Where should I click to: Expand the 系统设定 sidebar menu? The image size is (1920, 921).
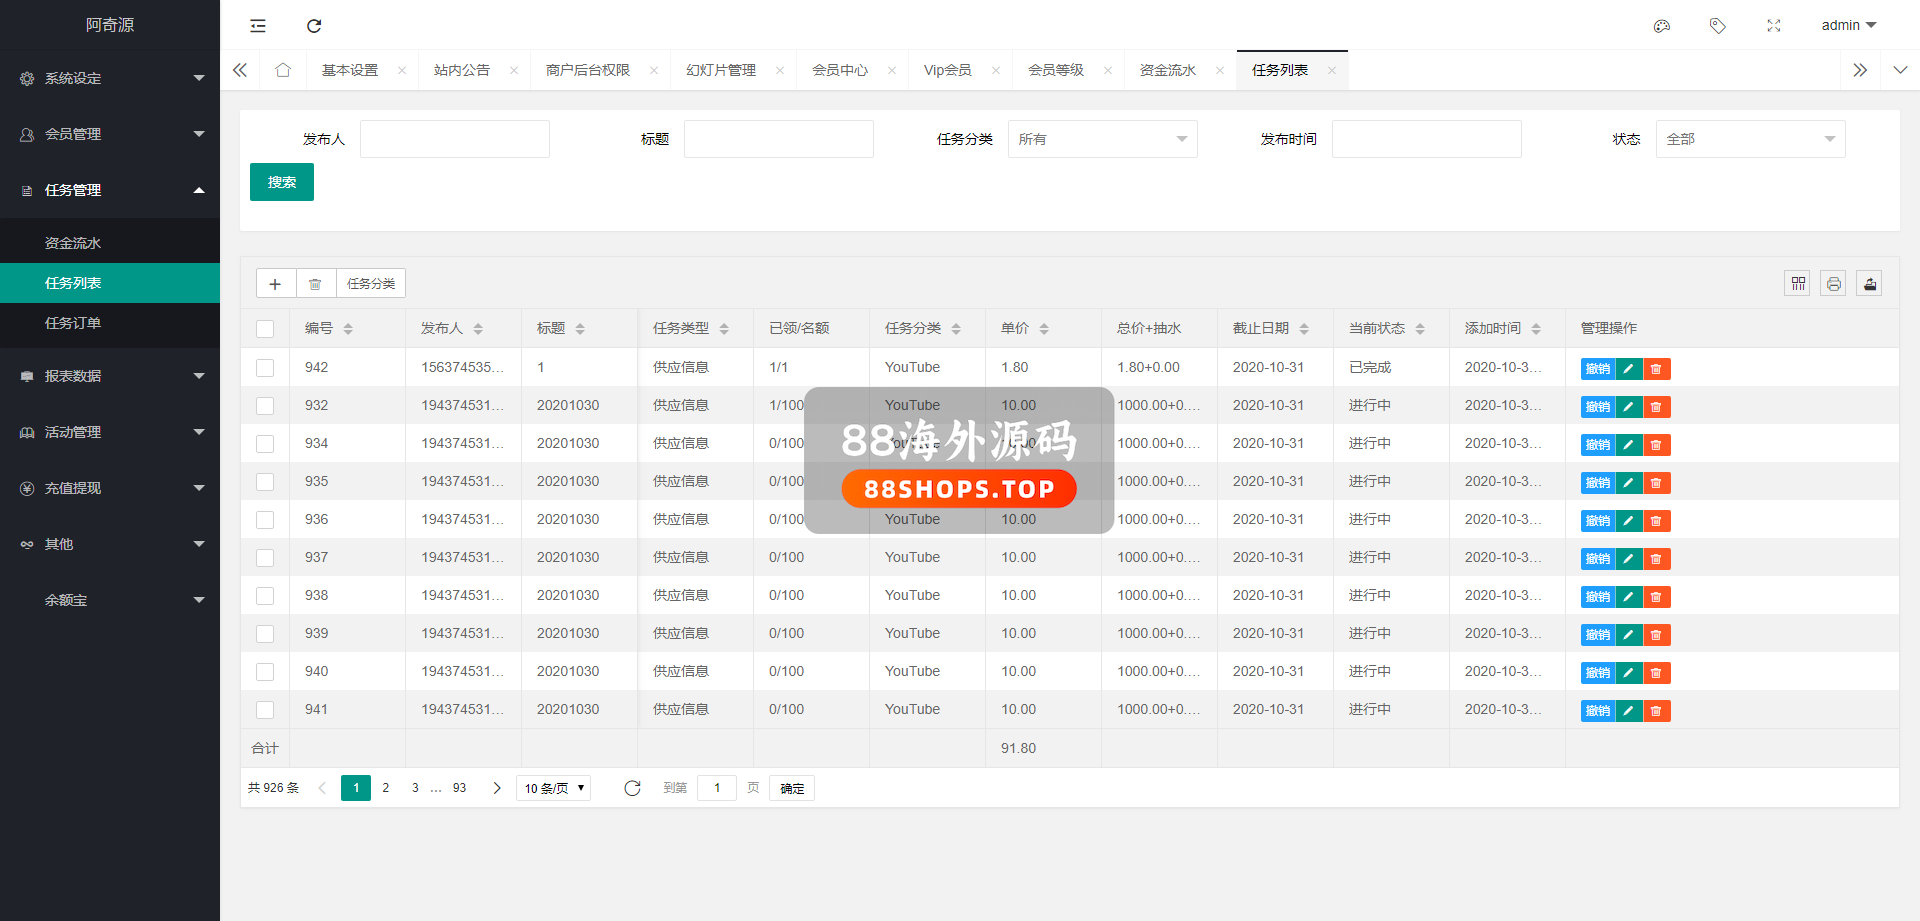(x=110, y=78)
